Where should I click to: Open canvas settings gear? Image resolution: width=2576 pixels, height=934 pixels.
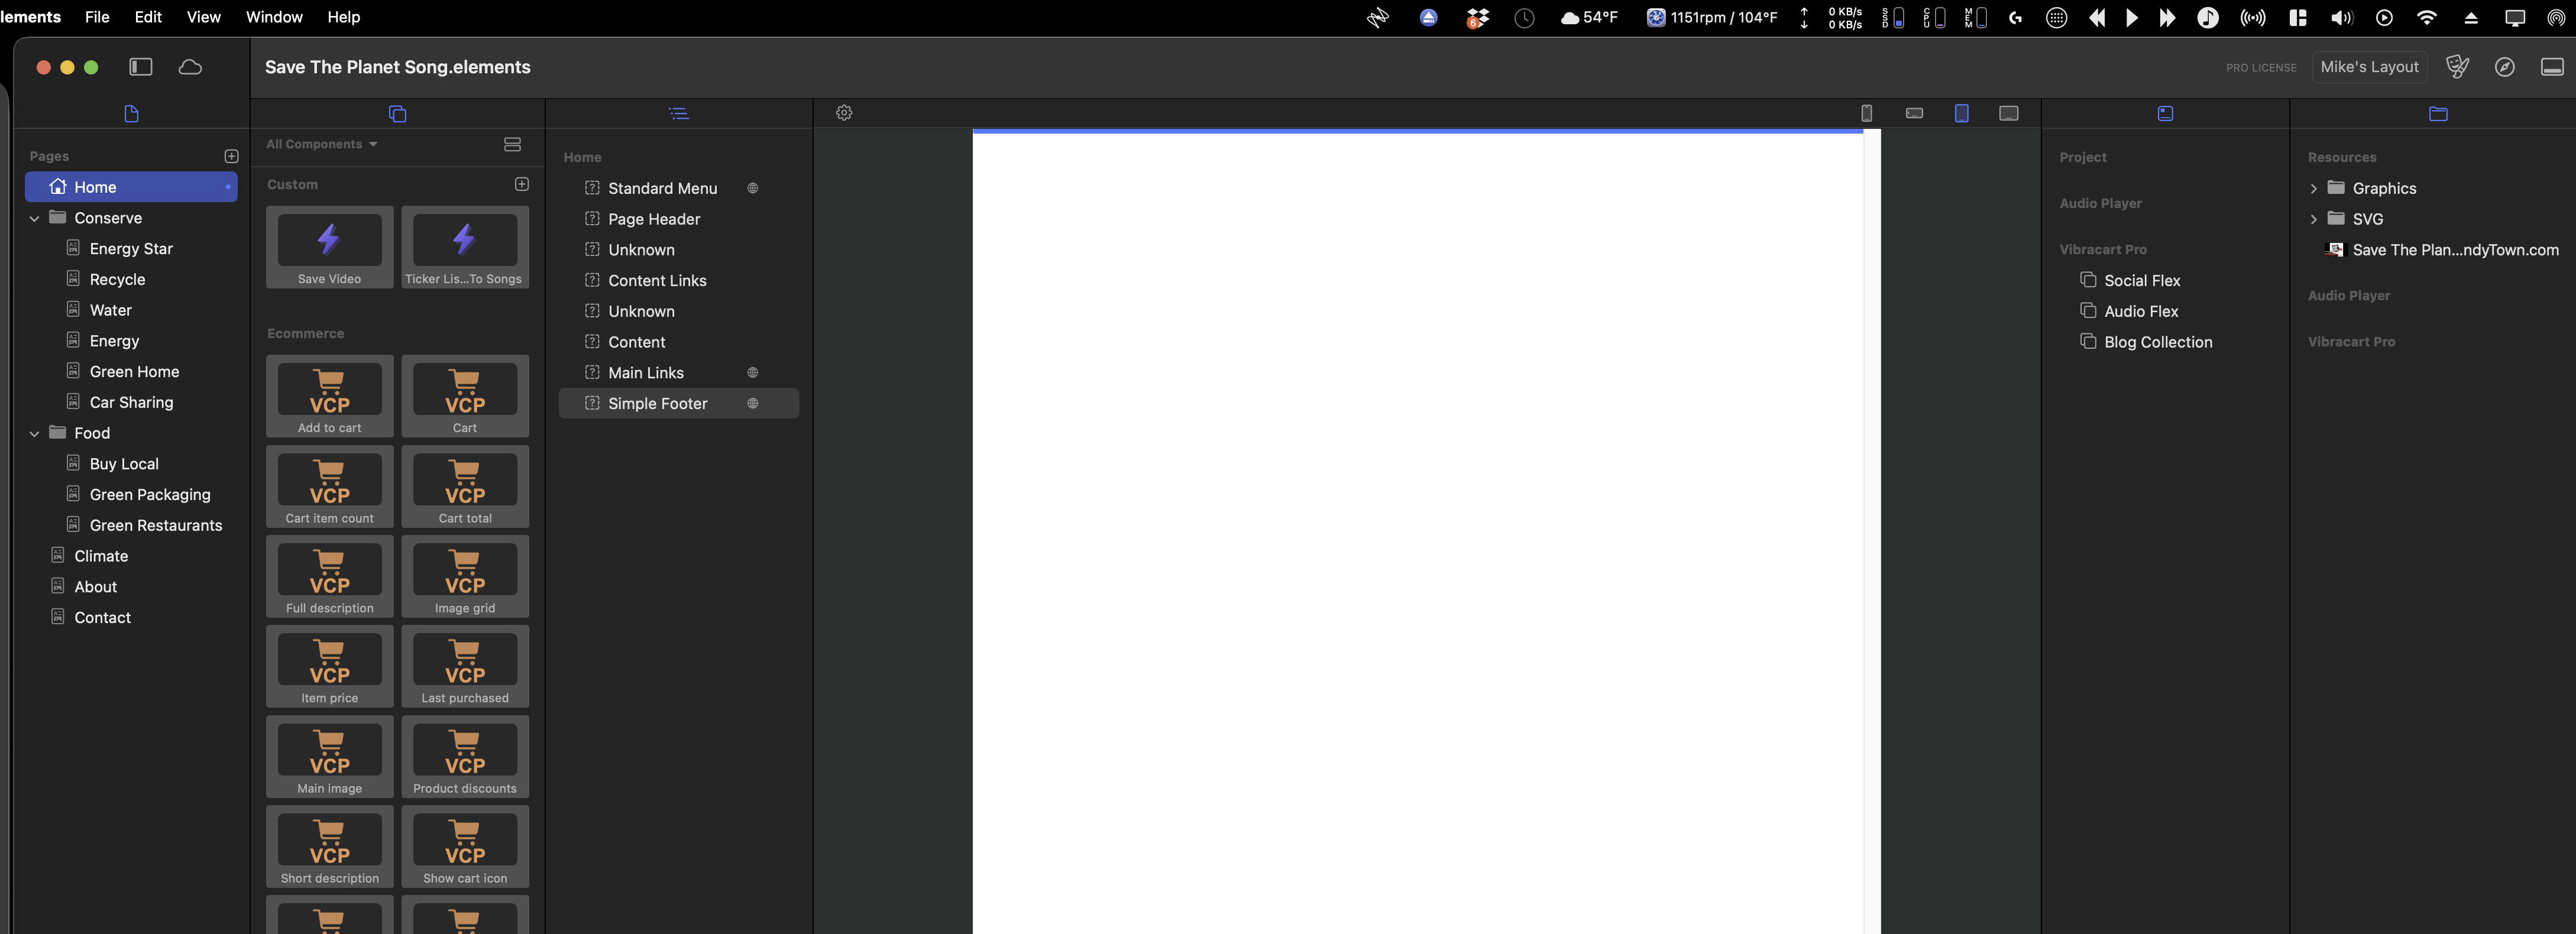coord(844,113)
